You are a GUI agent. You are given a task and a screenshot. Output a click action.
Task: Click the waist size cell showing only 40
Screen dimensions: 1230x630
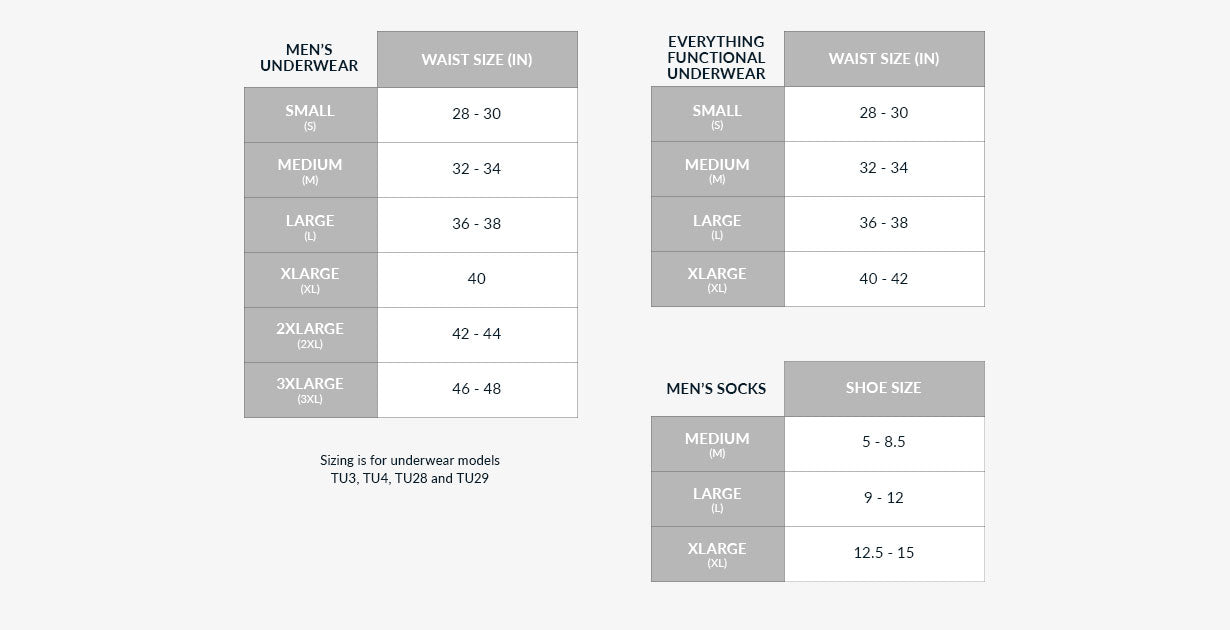pyautogui.click(x=477, y=279)
